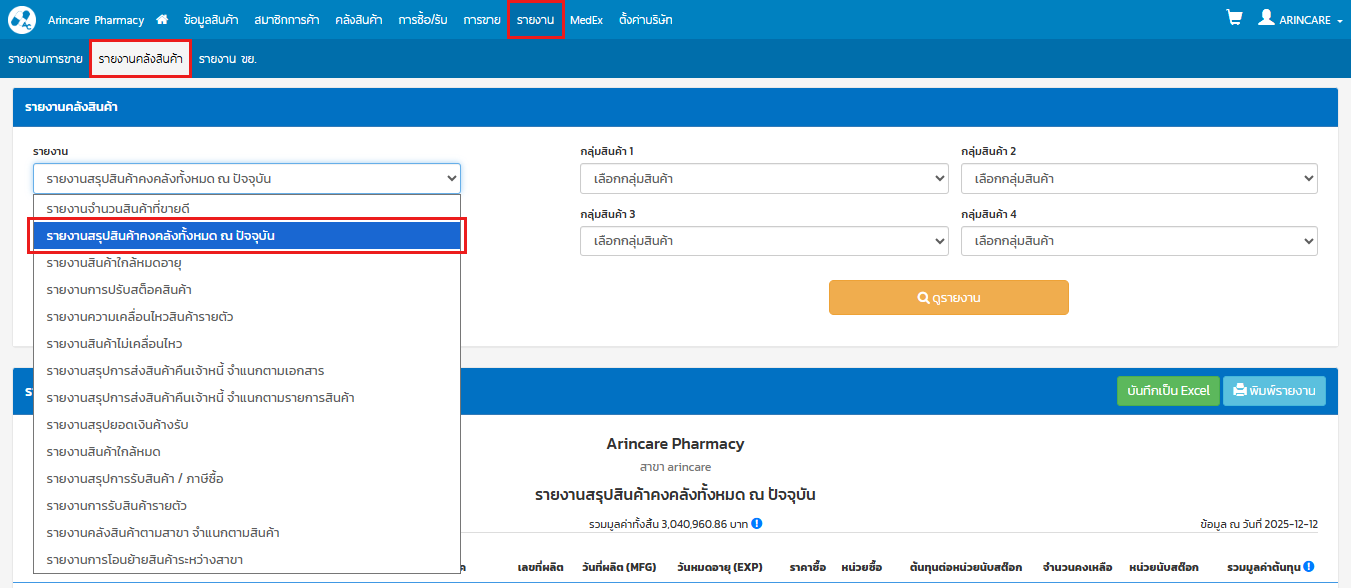Open the กลุ่มสินค้า 1 dropdown
This screenshot has height=588, width=1351.
(x=764, y=179)
